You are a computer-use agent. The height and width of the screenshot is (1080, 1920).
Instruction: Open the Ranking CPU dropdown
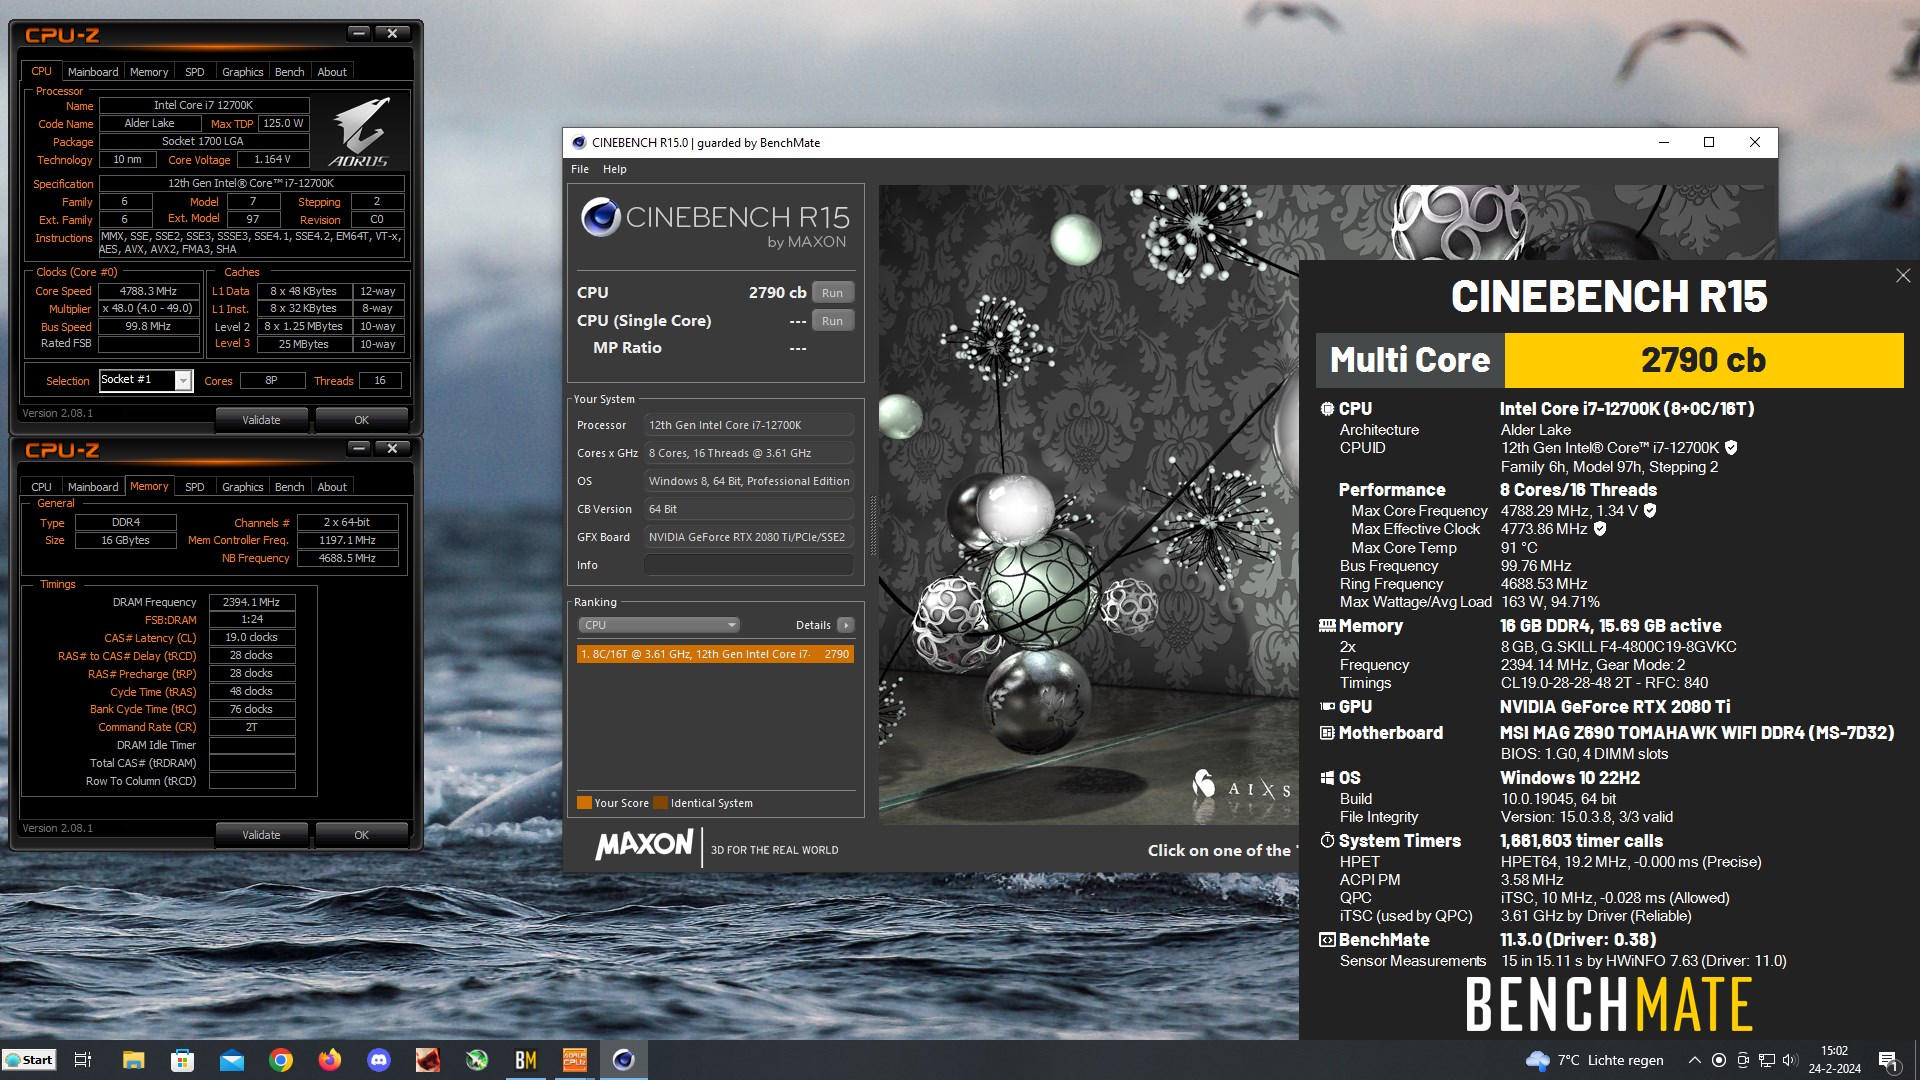(x=658, y=625)
